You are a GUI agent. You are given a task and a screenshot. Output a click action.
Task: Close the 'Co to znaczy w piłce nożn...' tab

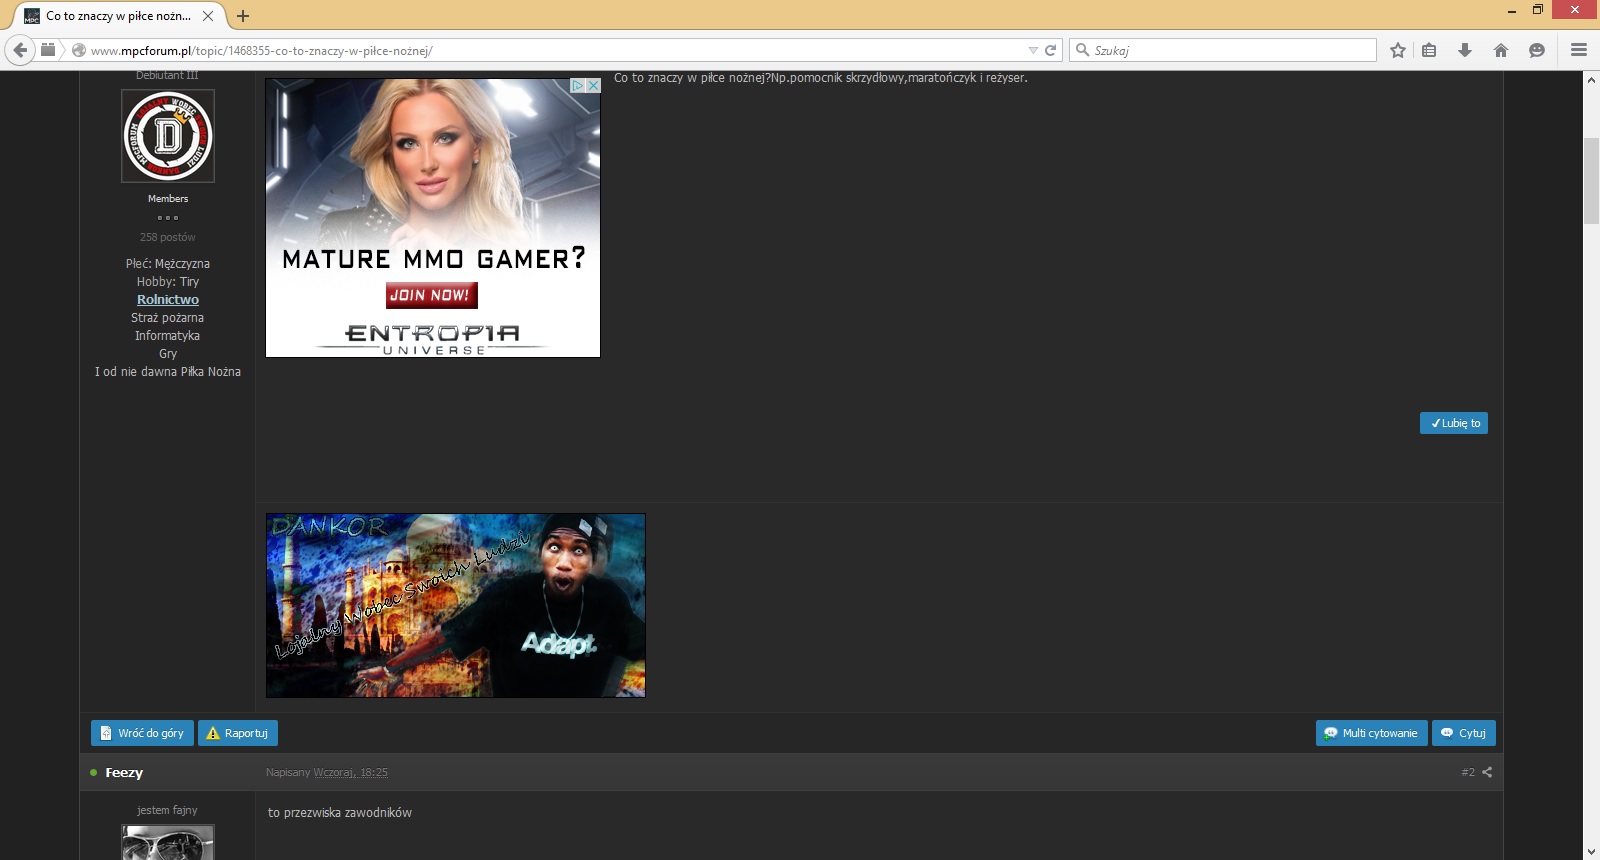(208, 16)
